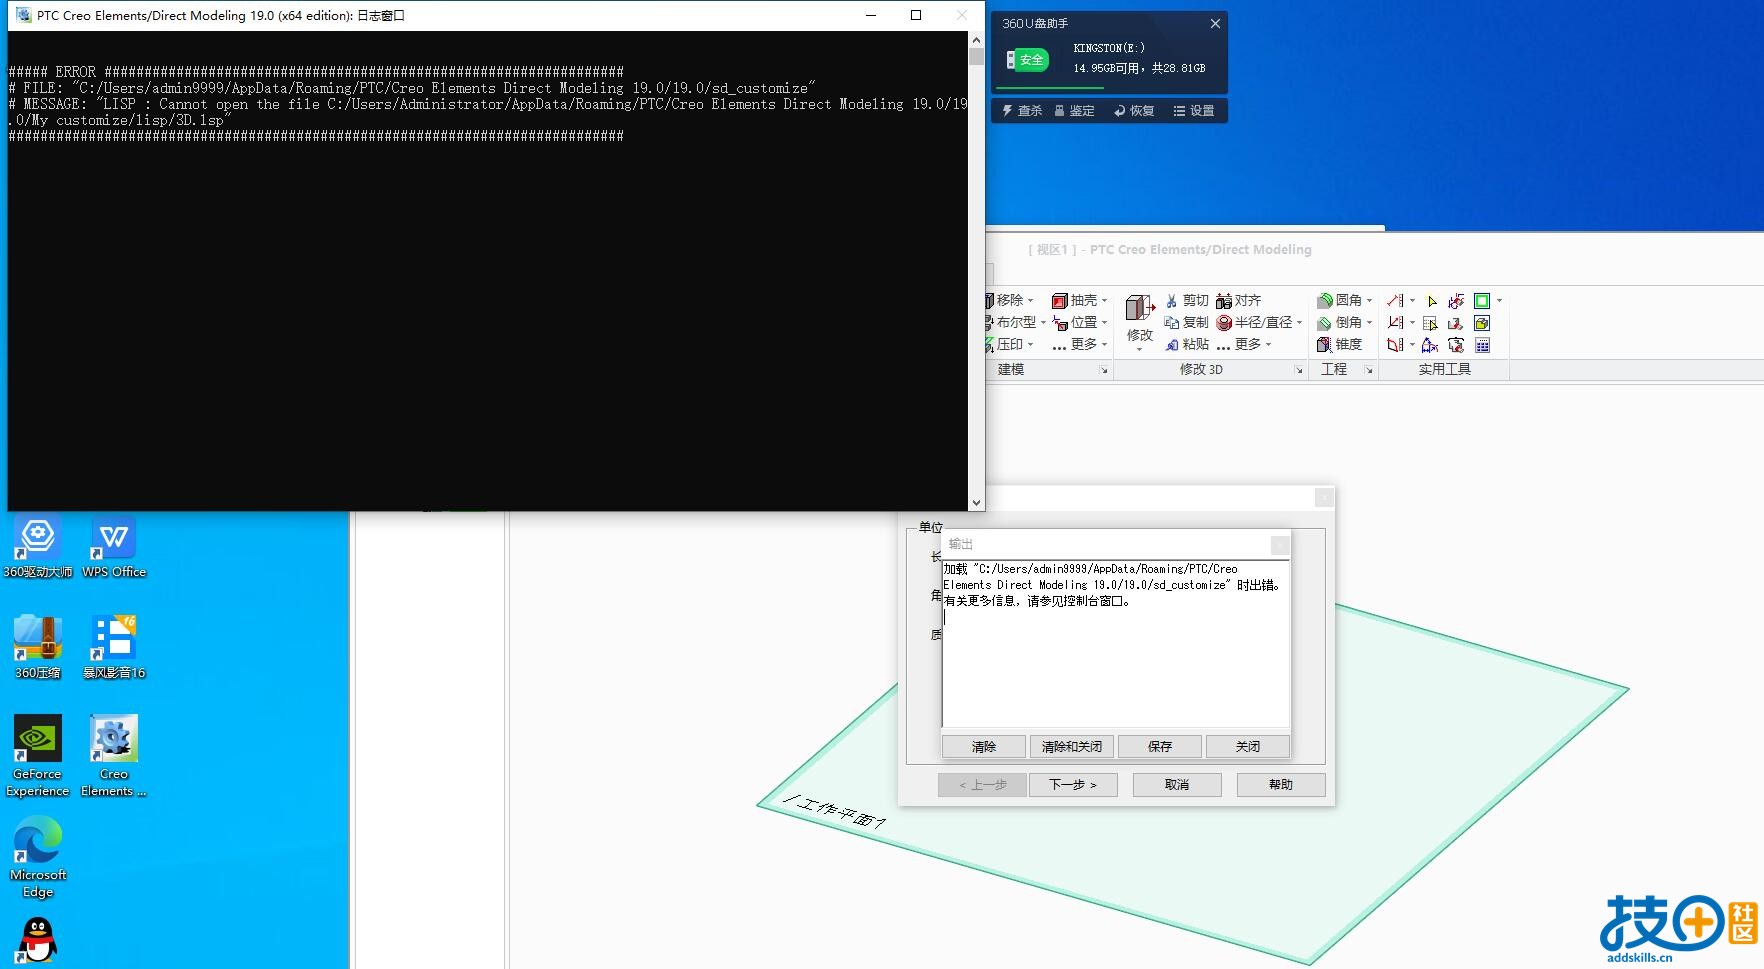
Task: Click the blue calculator grid utility icon
Action: coord(1482,345)
